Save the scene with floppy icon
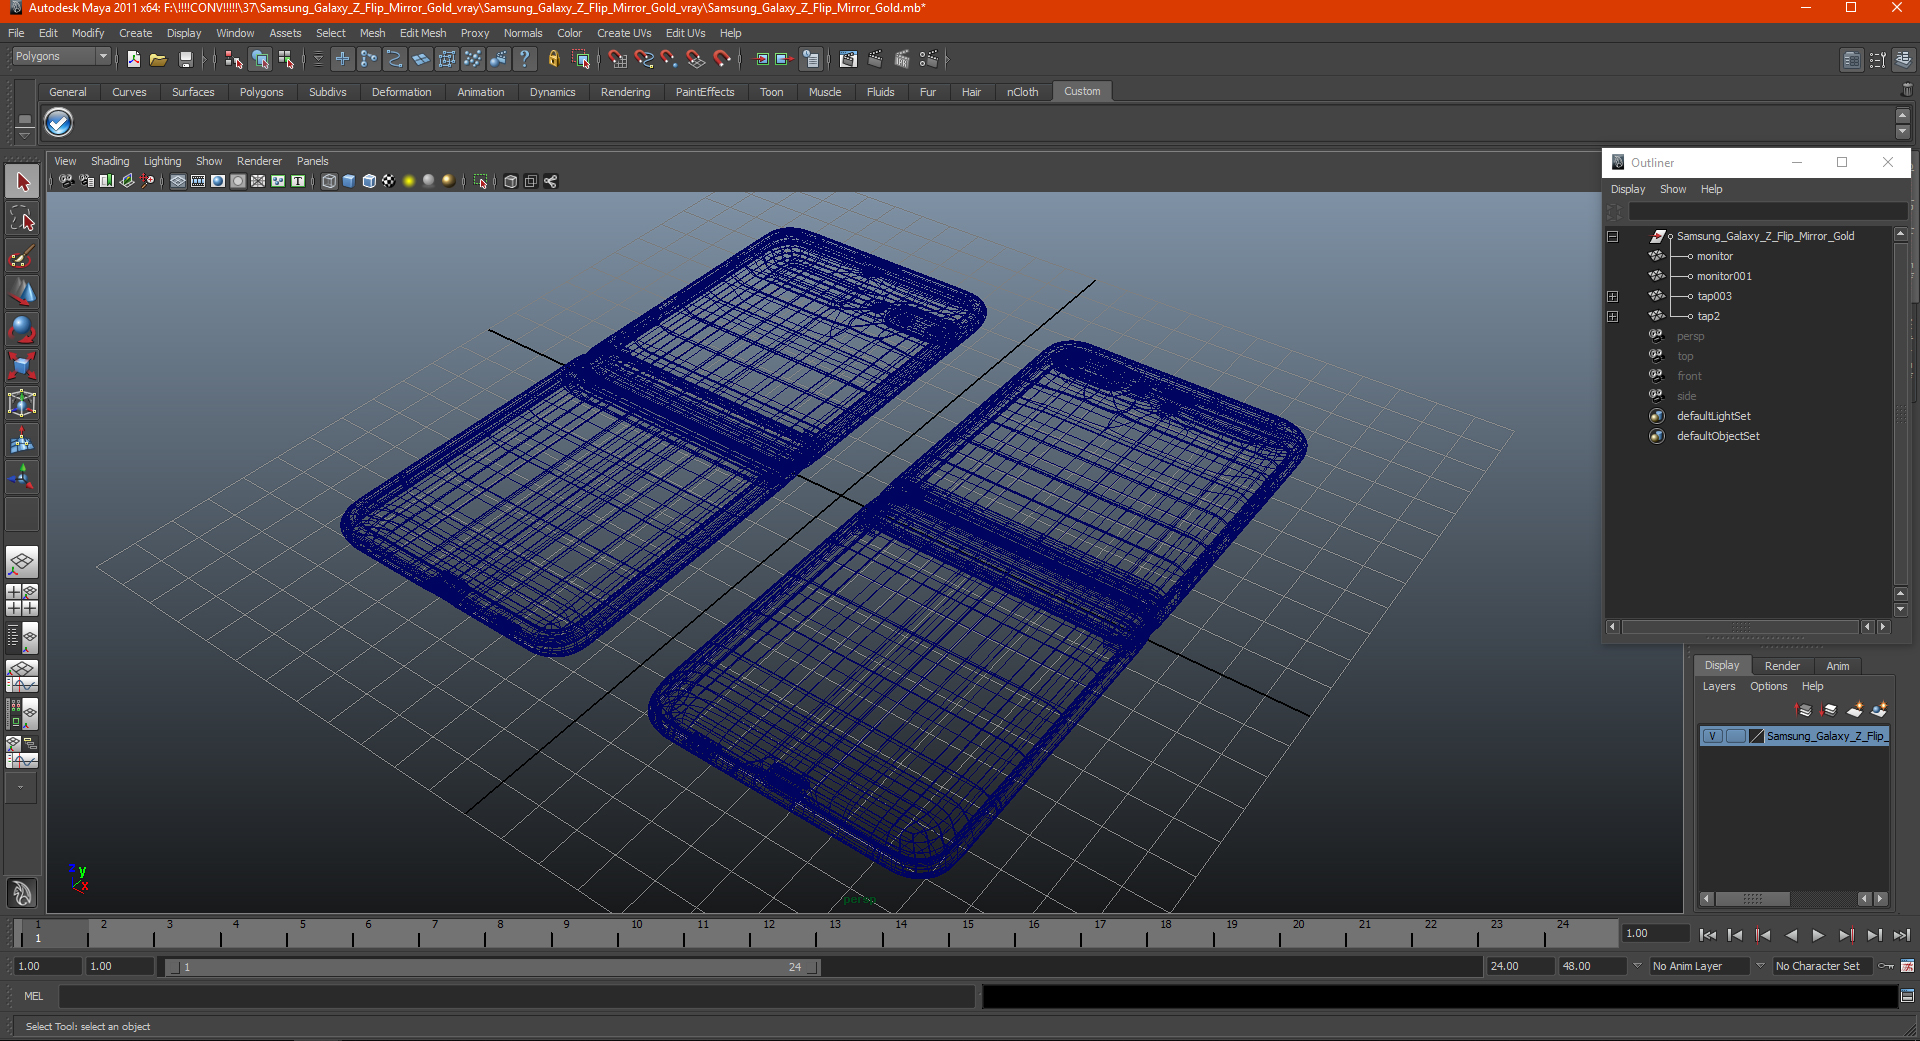Viewport: 1920px width, 1041px height. 185,60
